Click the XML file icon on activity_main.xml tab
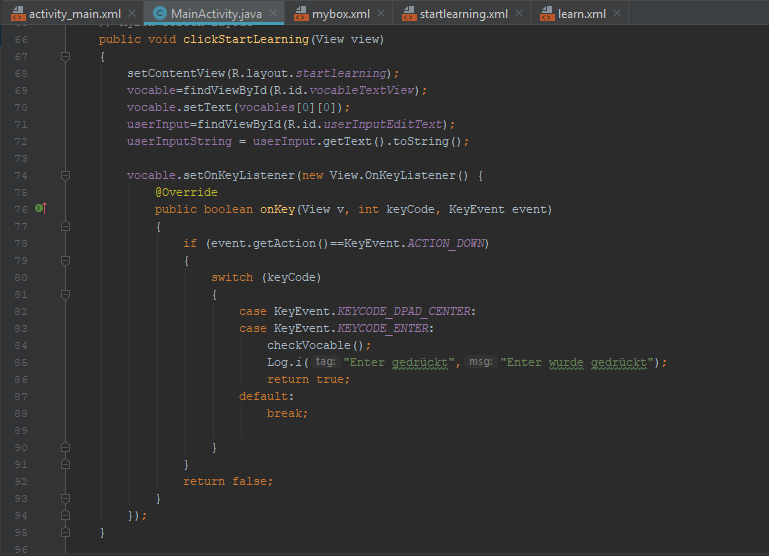Viewport: 769px width, 556px height. (x=17, y=14)
